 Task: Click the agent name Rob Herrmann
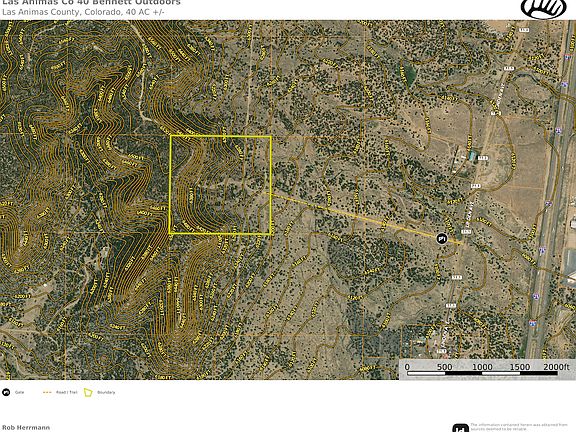(x=26, y=427)
